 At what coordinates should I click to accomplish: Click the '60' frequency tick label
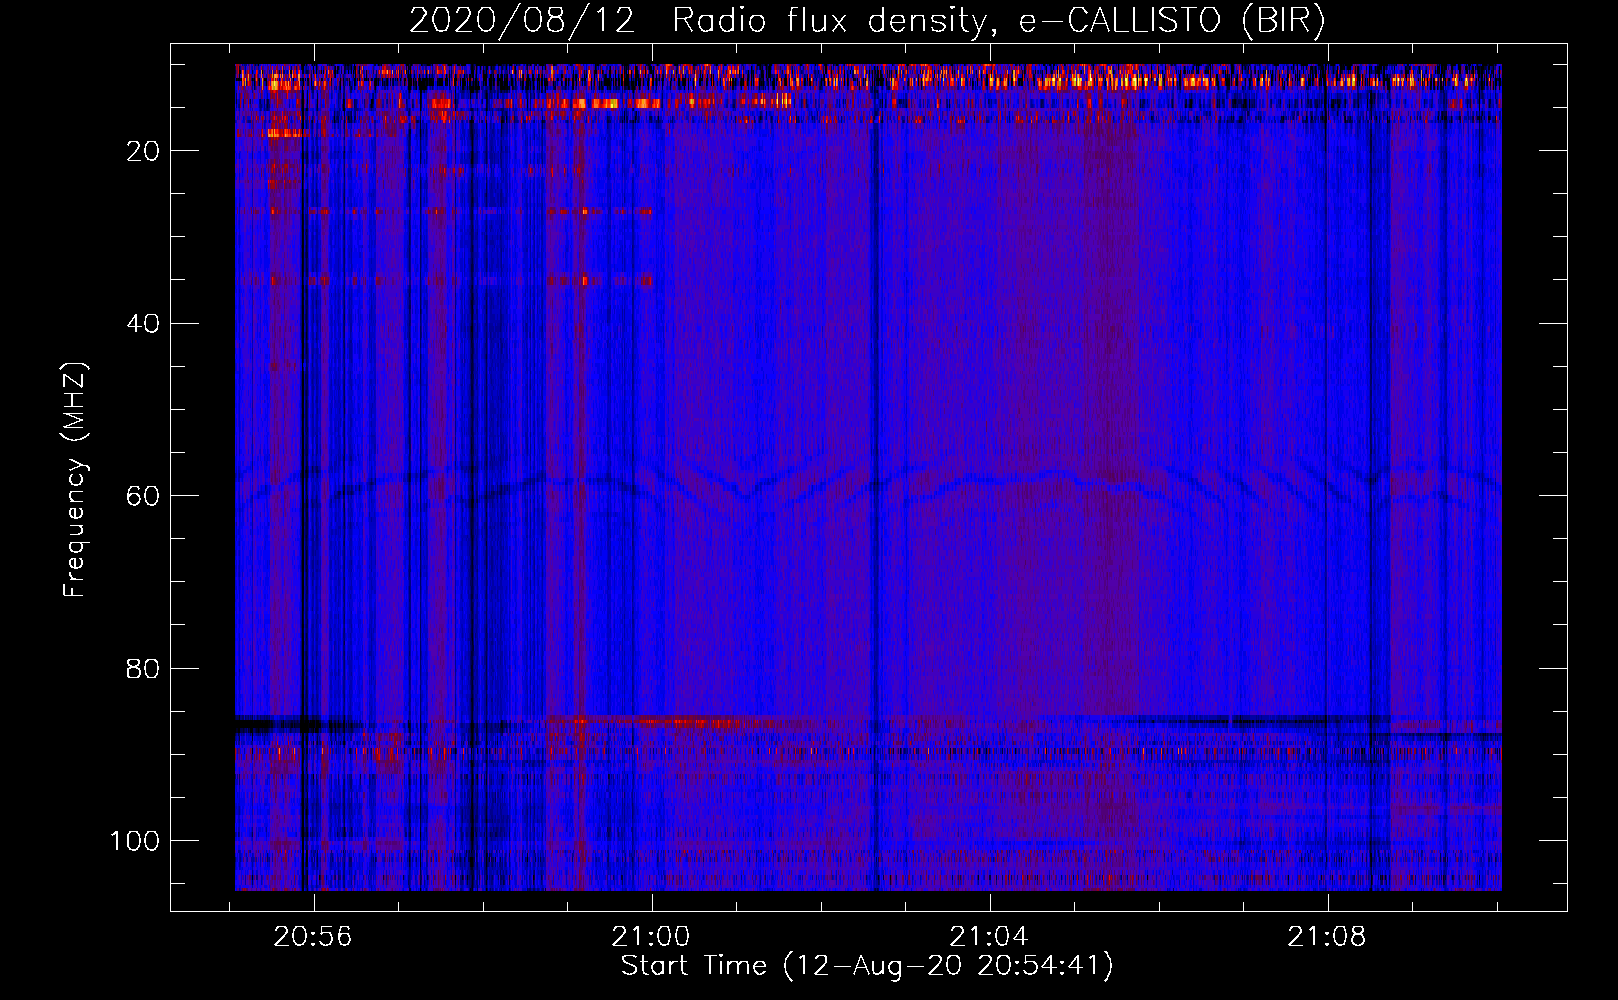(144, 497)
